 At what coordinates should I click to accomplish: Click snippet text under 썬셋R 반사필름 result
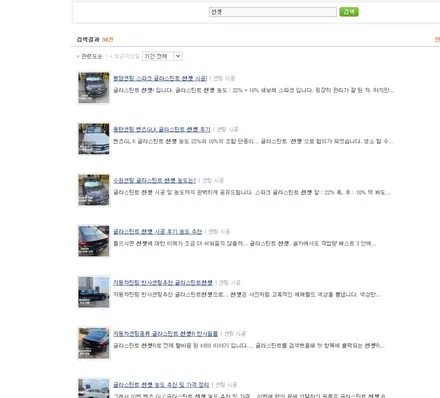pos(249,345)
